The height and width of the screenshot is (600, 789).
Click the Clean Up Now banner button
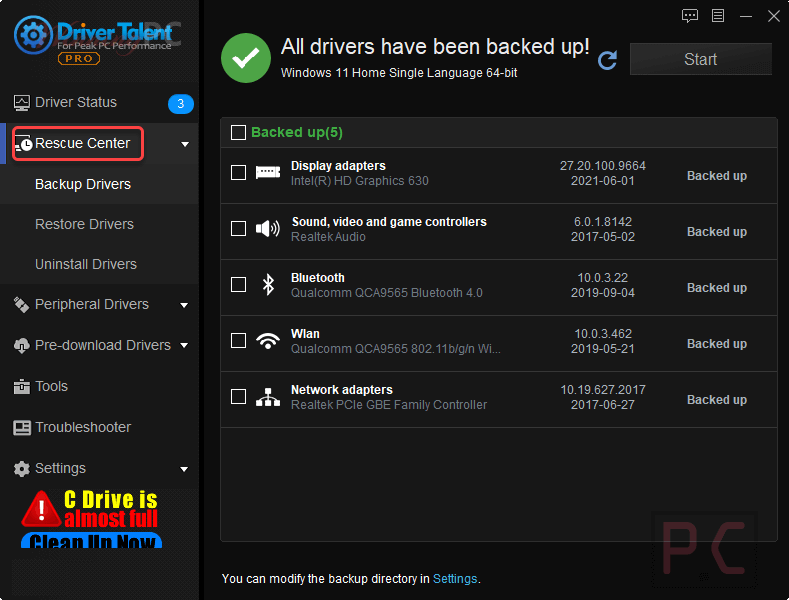click(92, 541)
